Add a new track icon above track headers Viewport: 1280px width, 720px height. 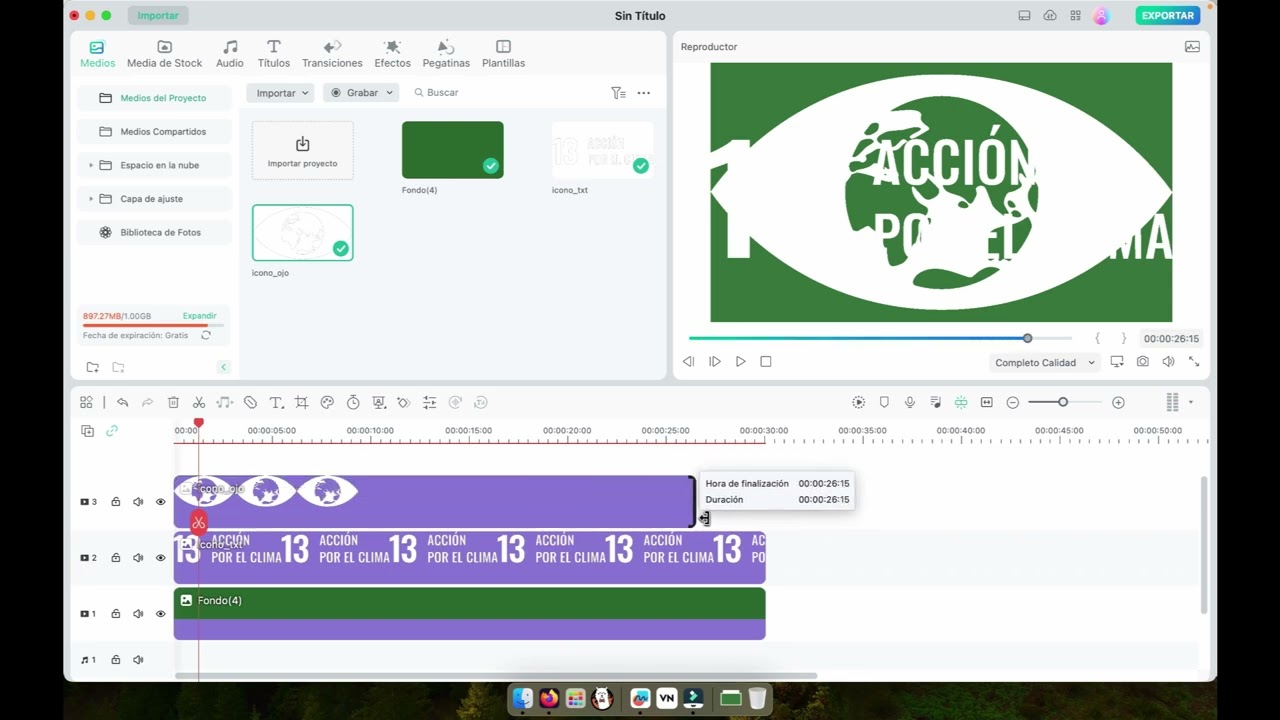click(x=87, y=431)
